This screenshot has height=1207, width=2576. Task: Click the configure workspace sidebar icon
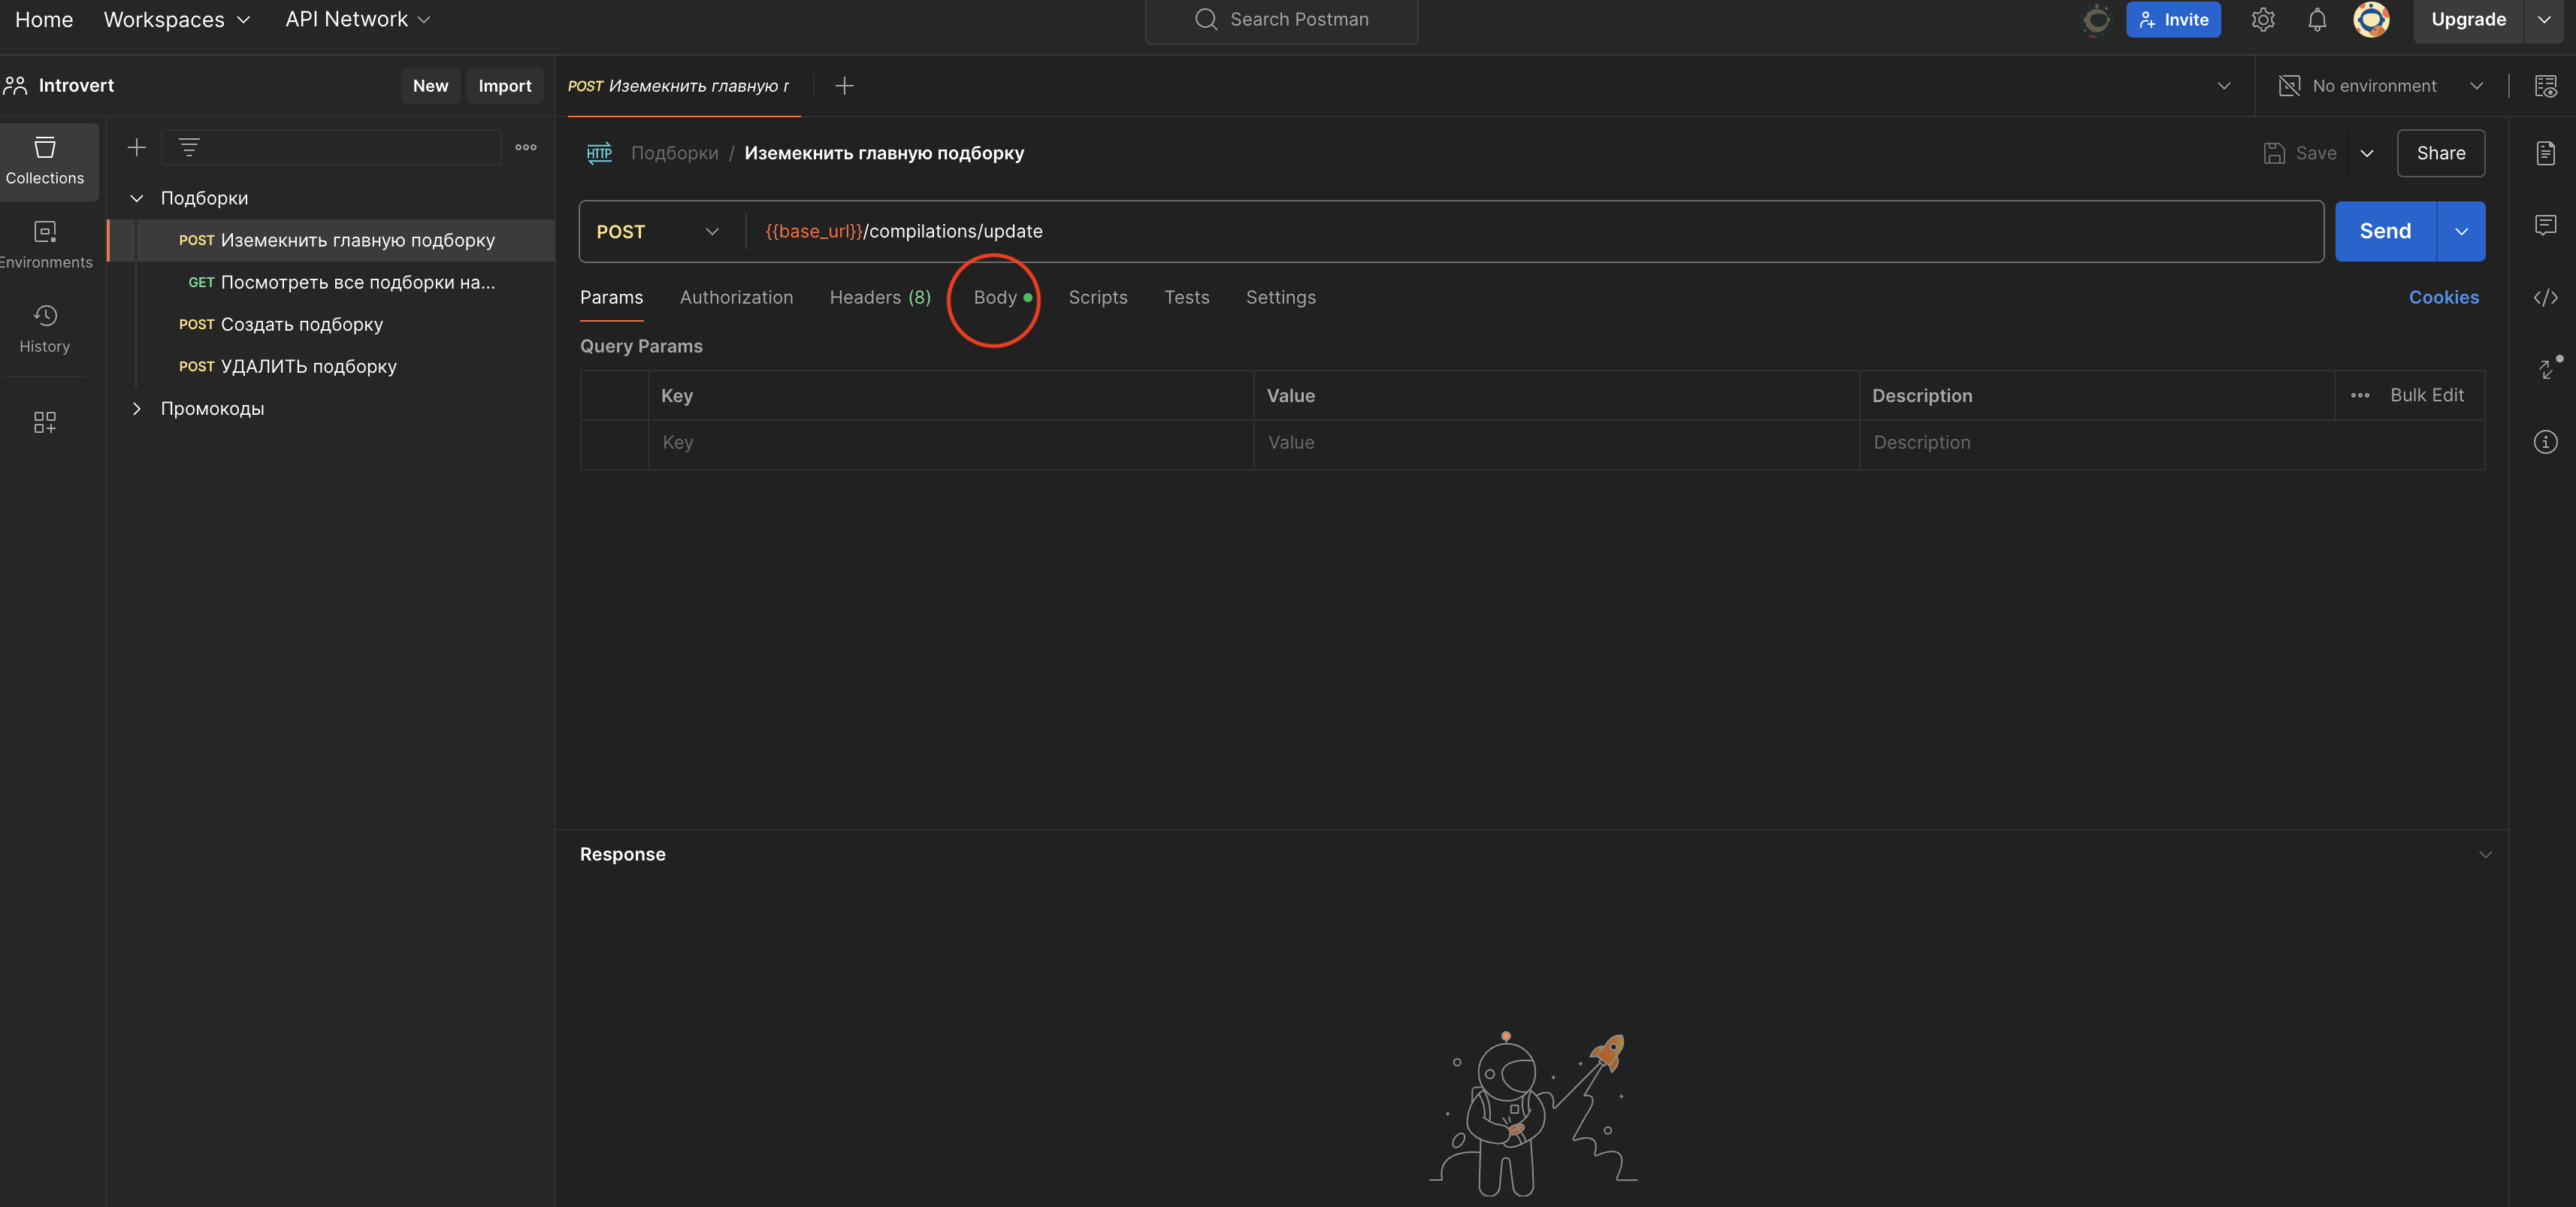[45, 422]
